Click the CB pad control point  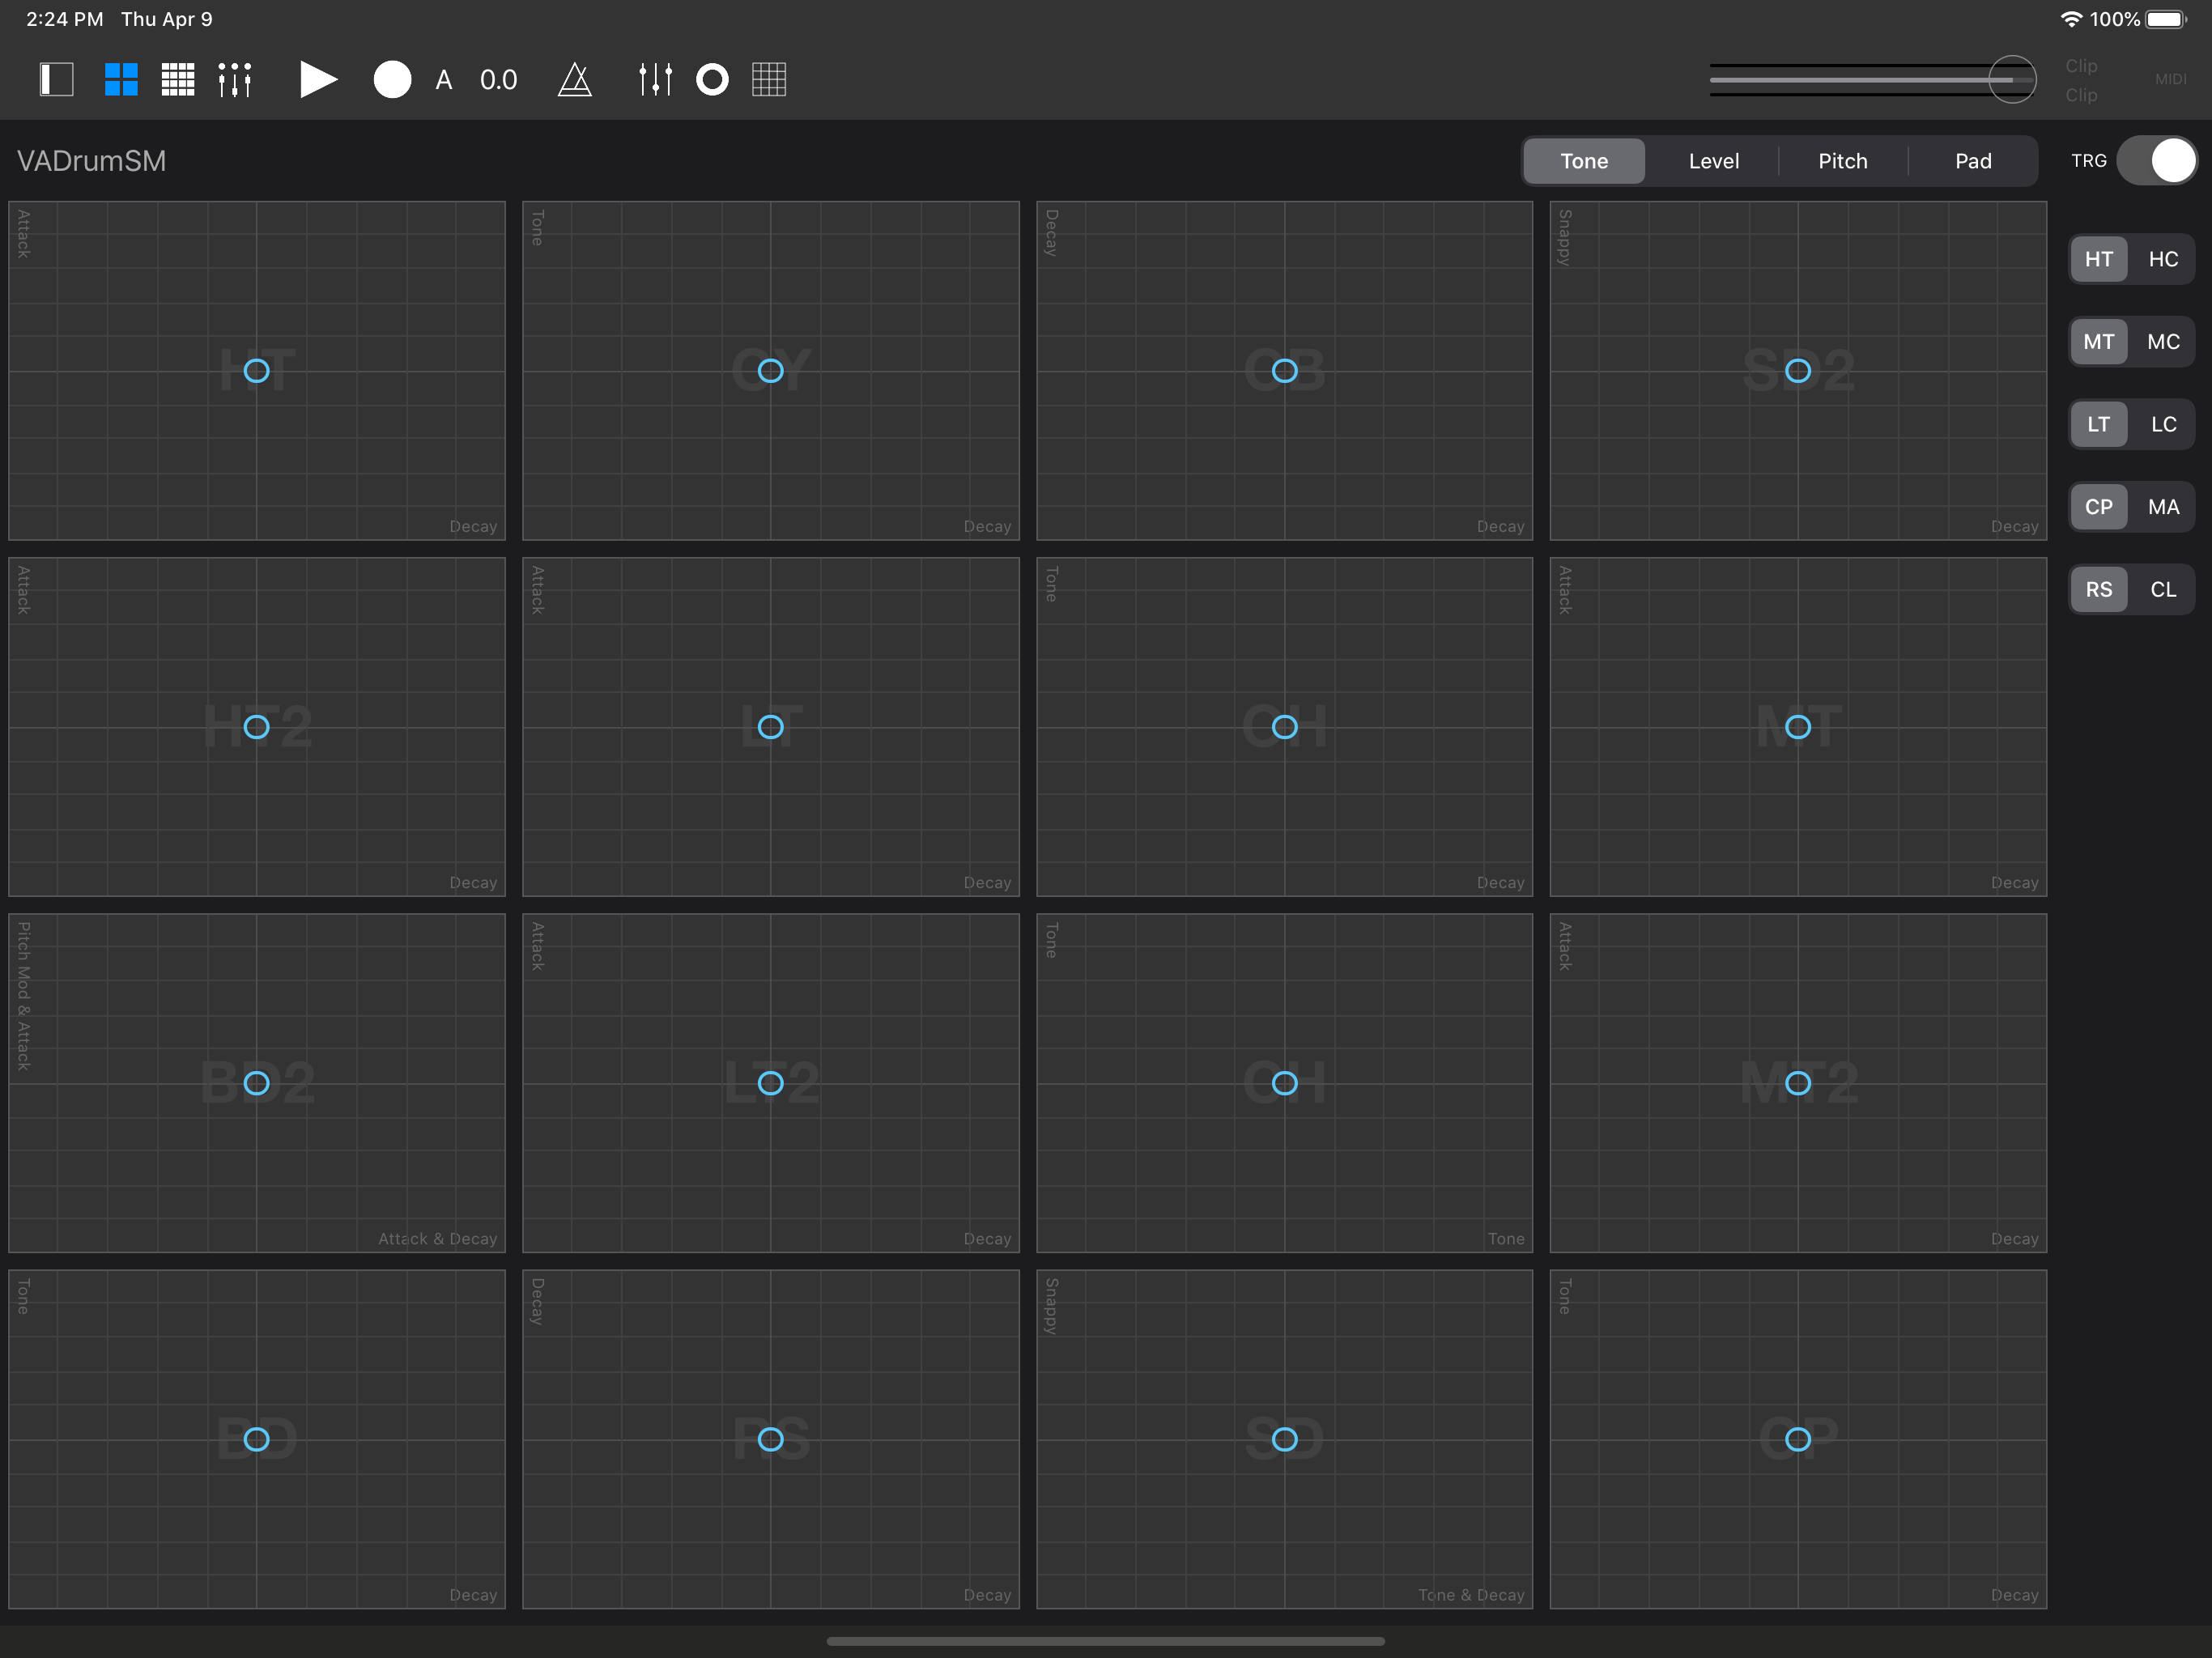pos(1284,371)
